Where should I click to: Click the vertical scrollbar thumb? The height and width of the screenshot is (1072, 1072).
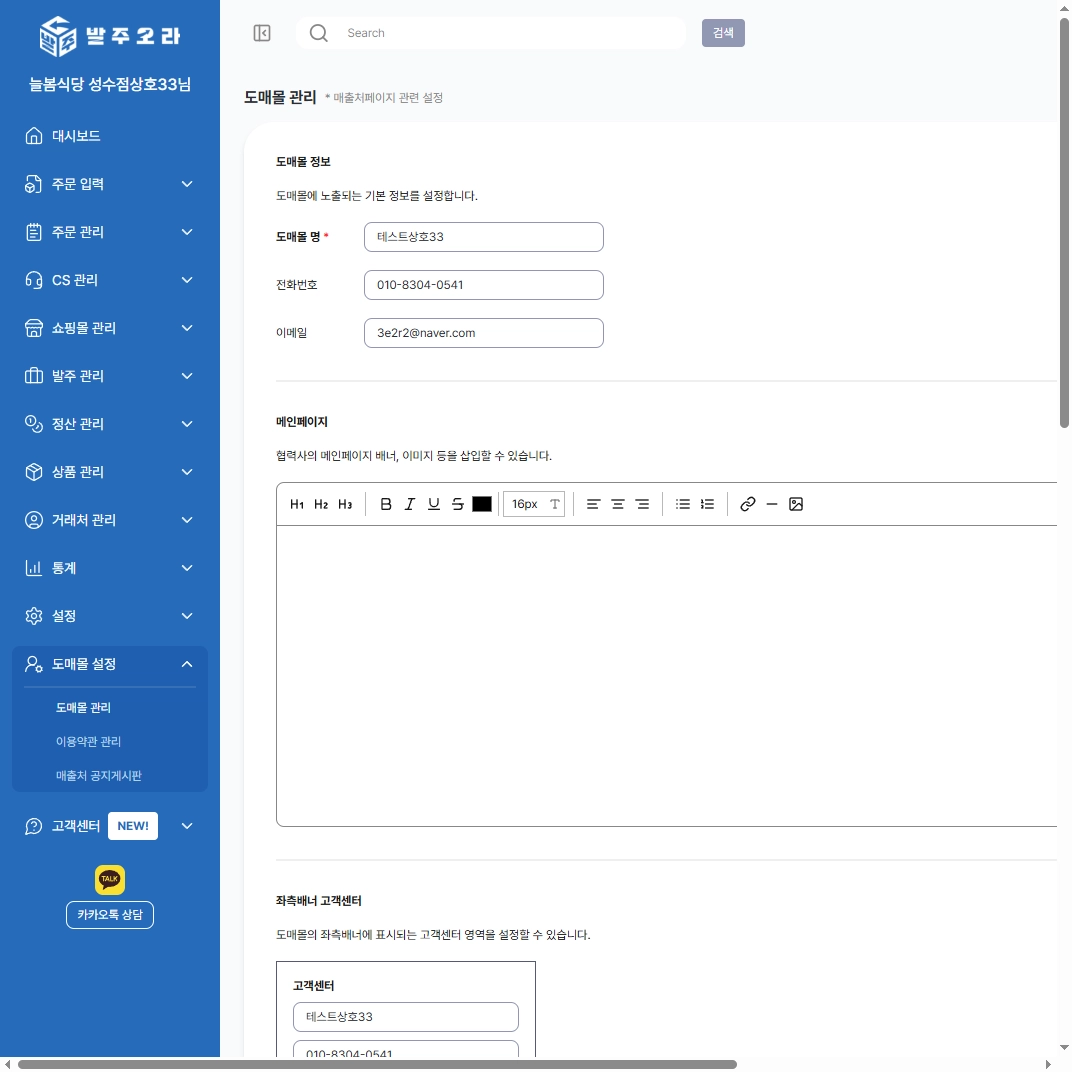coord(1064,223)
